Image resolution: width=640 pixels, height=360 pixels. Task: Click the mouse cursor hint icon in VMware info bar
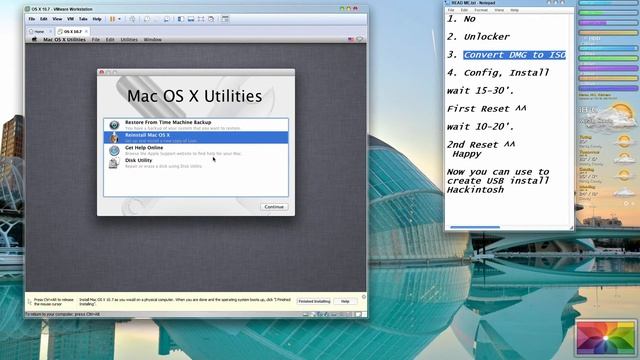click(29, 302)
